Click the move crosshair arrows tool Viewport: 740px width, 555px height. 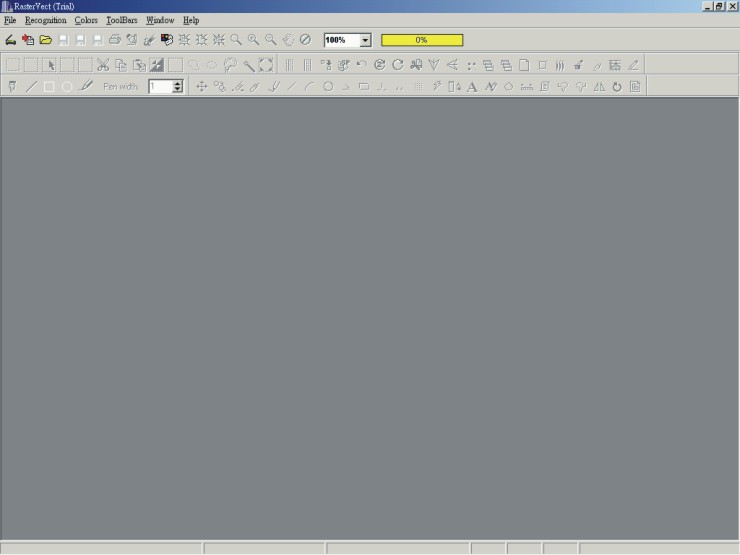202,87
